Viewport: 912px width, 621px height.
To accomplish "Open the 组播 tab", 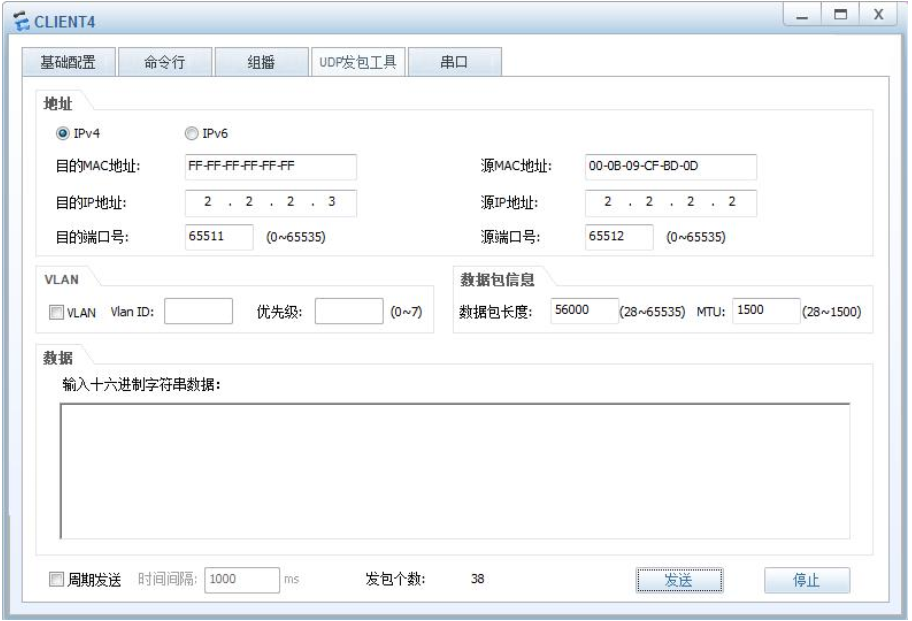I will pyautogui.click(x=262, y=62).
